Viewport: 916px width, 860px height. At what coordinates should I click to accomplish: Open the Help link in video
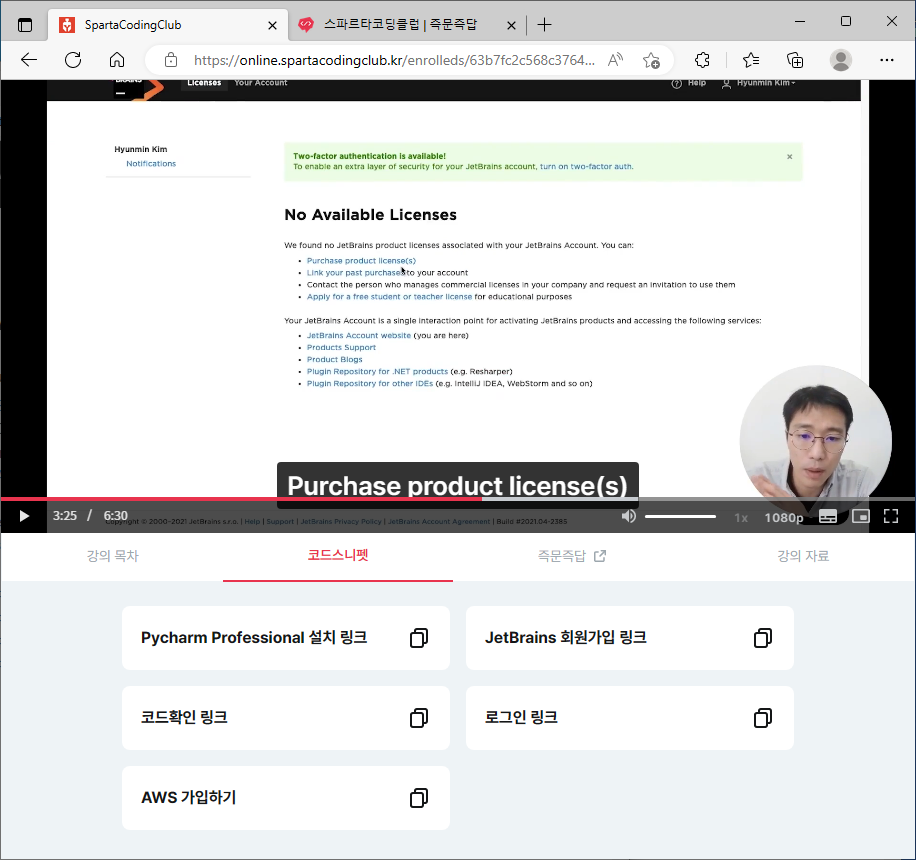(x=689, y=83)
